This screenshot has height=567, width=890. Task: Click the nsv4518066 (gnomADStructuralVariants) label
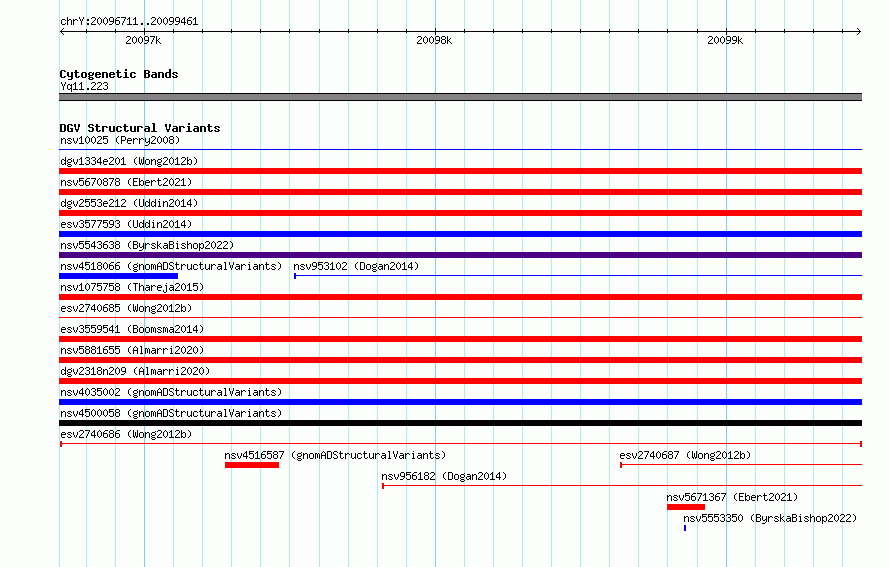click(x=171, y=266)
